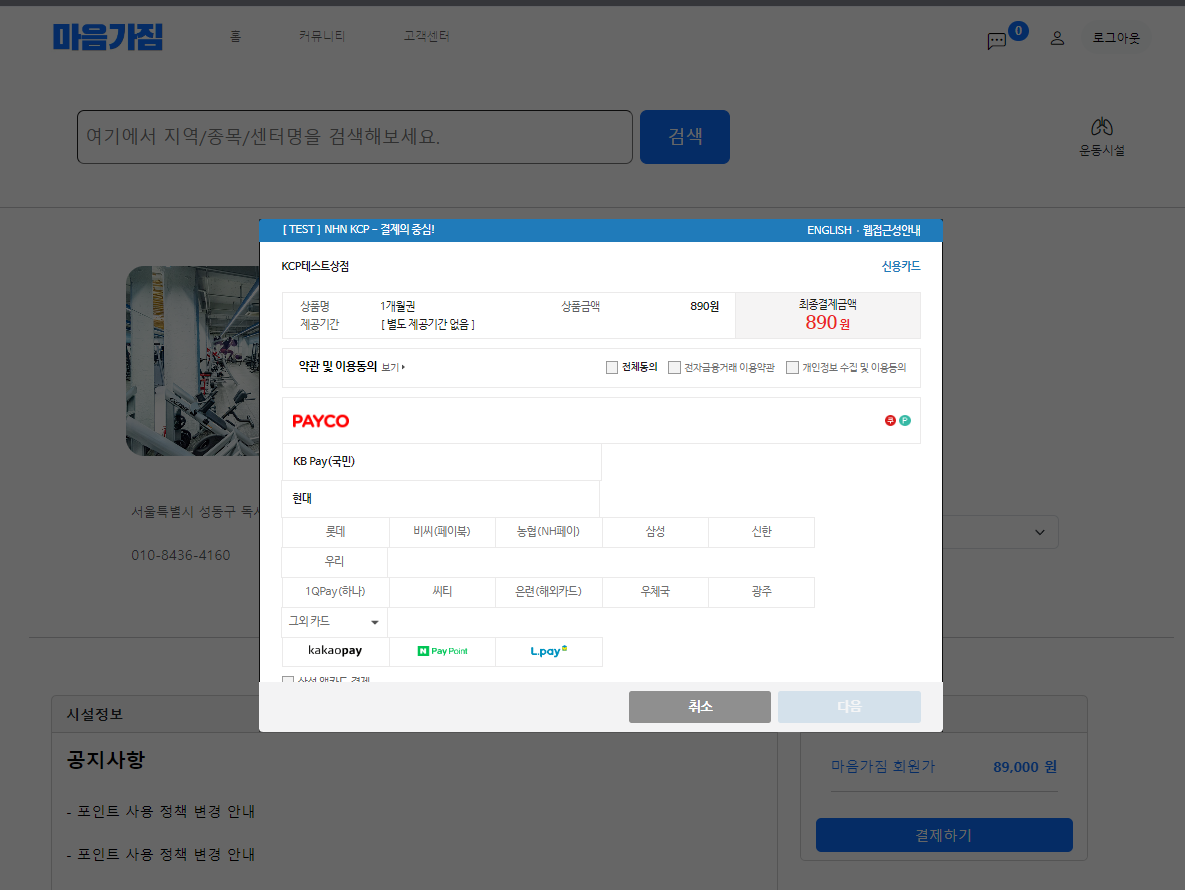Choose Naver Pay Point method
The image size is (1185, 890).
[442, 651]
